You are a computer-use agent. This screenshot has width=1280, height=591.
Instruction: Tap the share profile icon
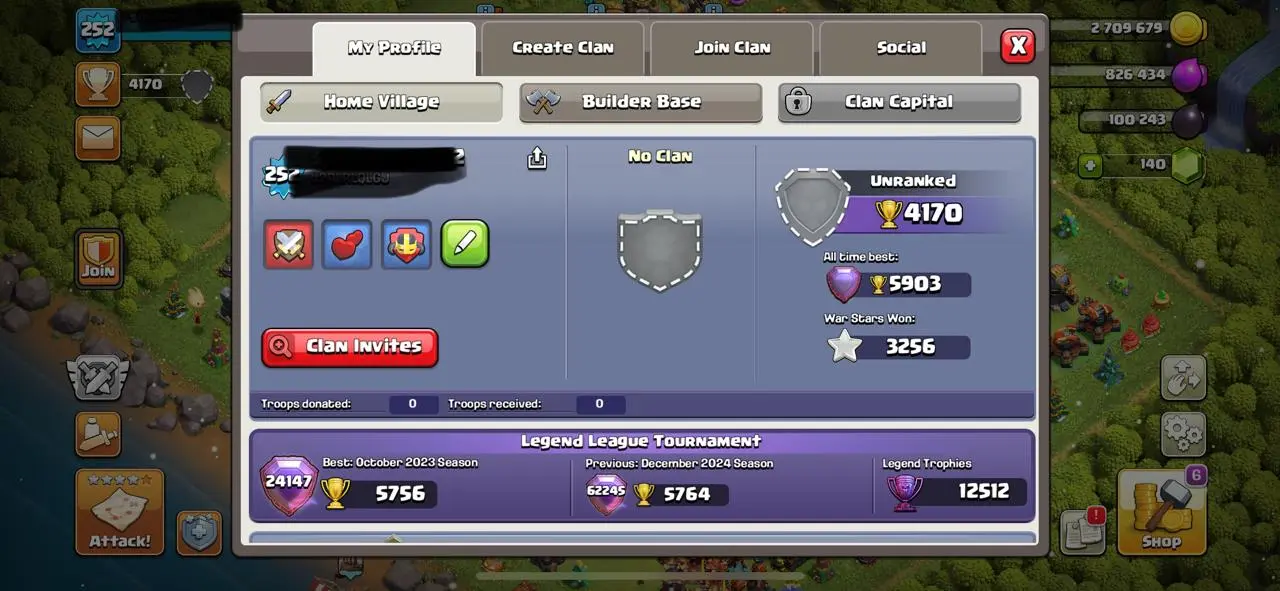click(x=537, y=158)
